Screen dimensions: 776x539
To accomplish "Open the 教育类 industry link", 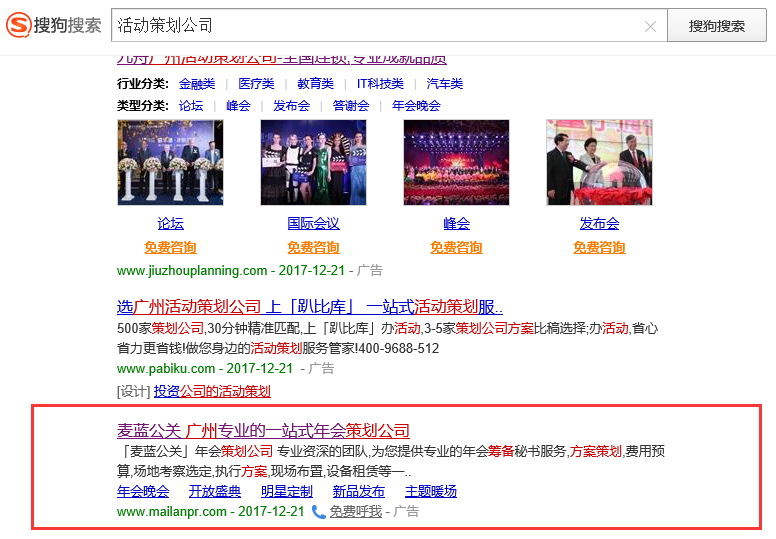I will [x=316, y=84].
